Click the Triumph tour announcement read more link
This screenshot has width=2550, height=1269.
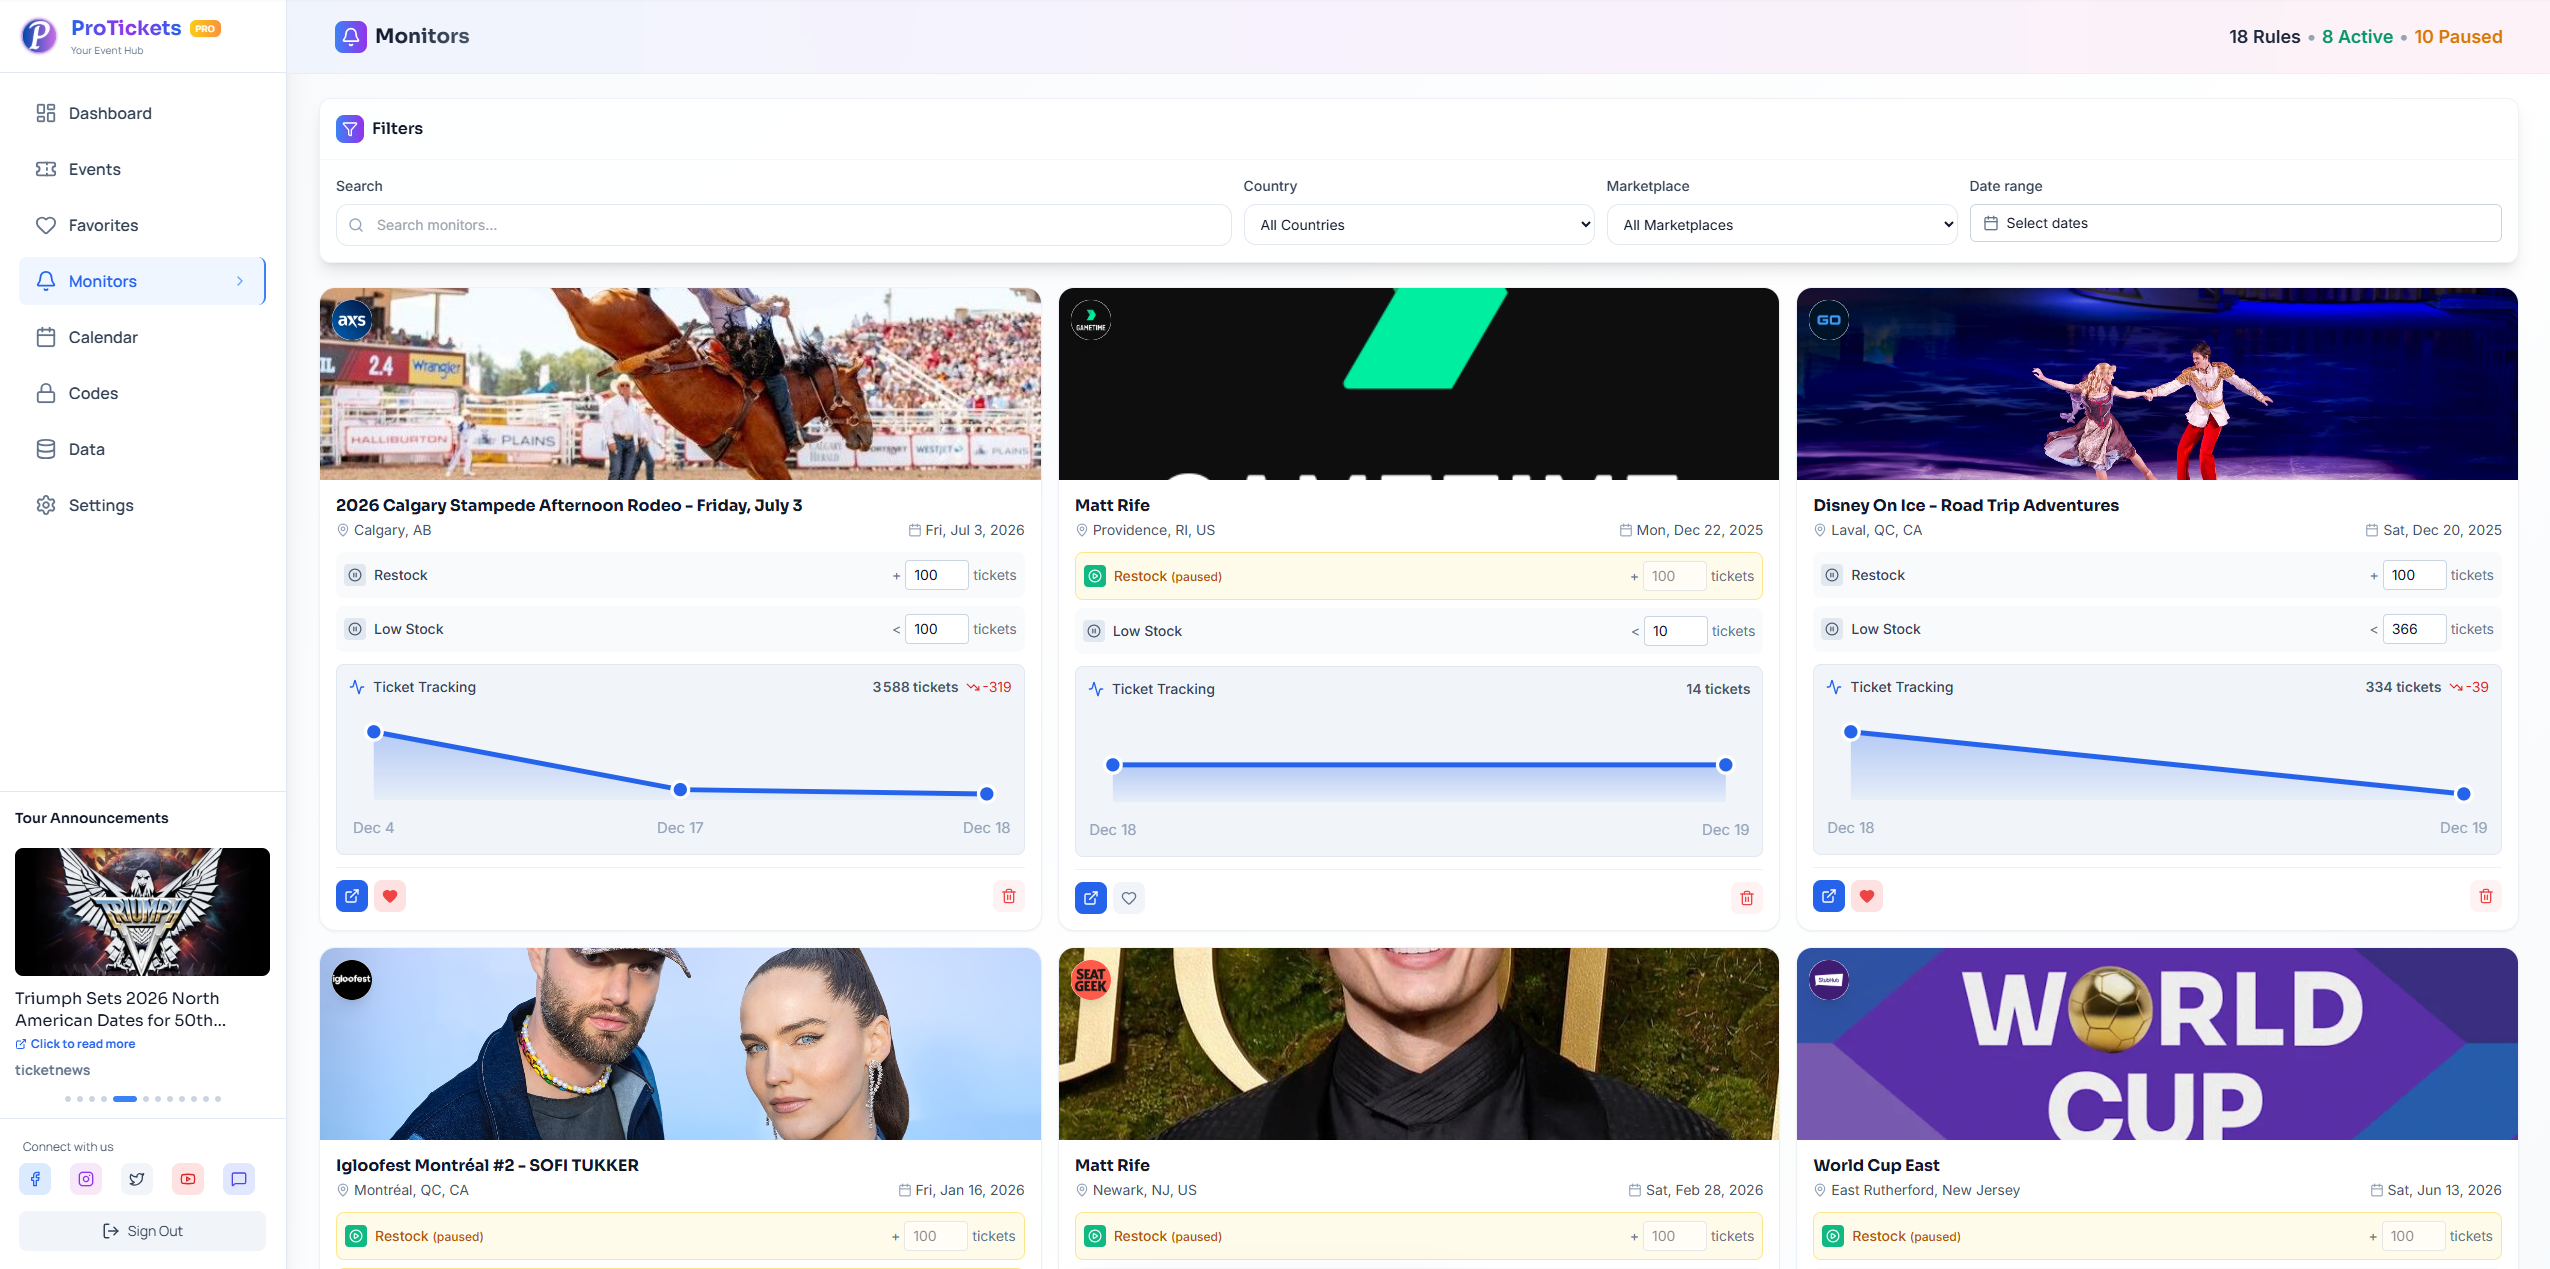[76, 1043]
